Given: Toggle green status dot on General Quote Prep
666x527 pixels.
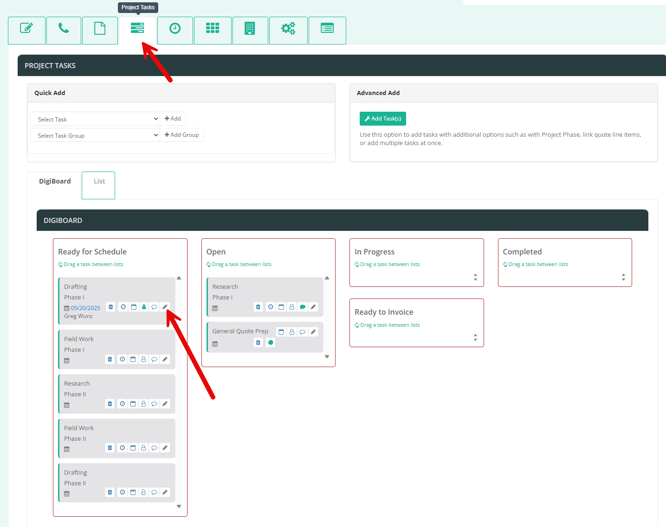Looking at the screenshot, I should pyautogui.click(x=270, y=343).
